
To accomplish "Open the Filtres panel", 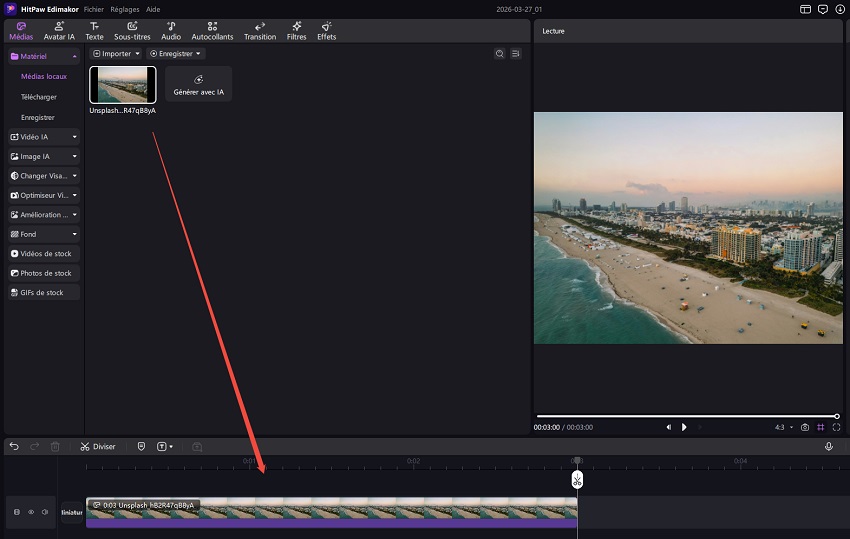I will click(297, 31).
